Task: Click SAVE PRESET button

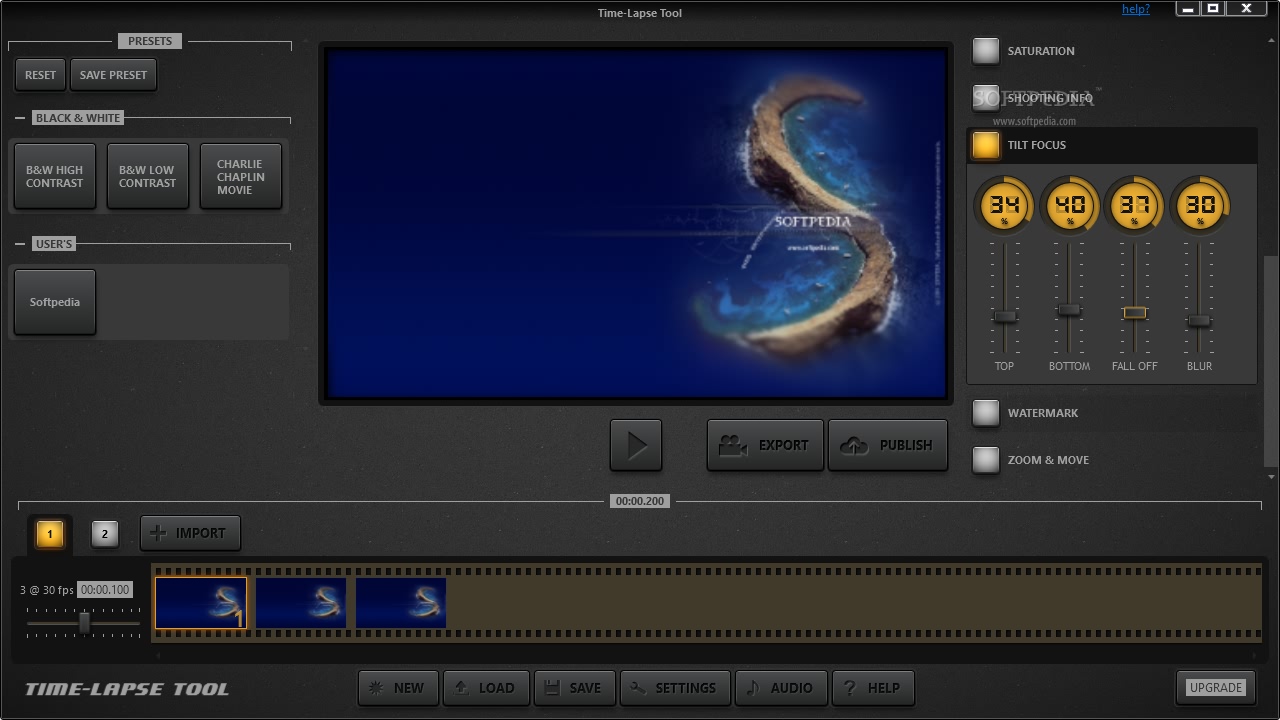Action: point(113,75)
